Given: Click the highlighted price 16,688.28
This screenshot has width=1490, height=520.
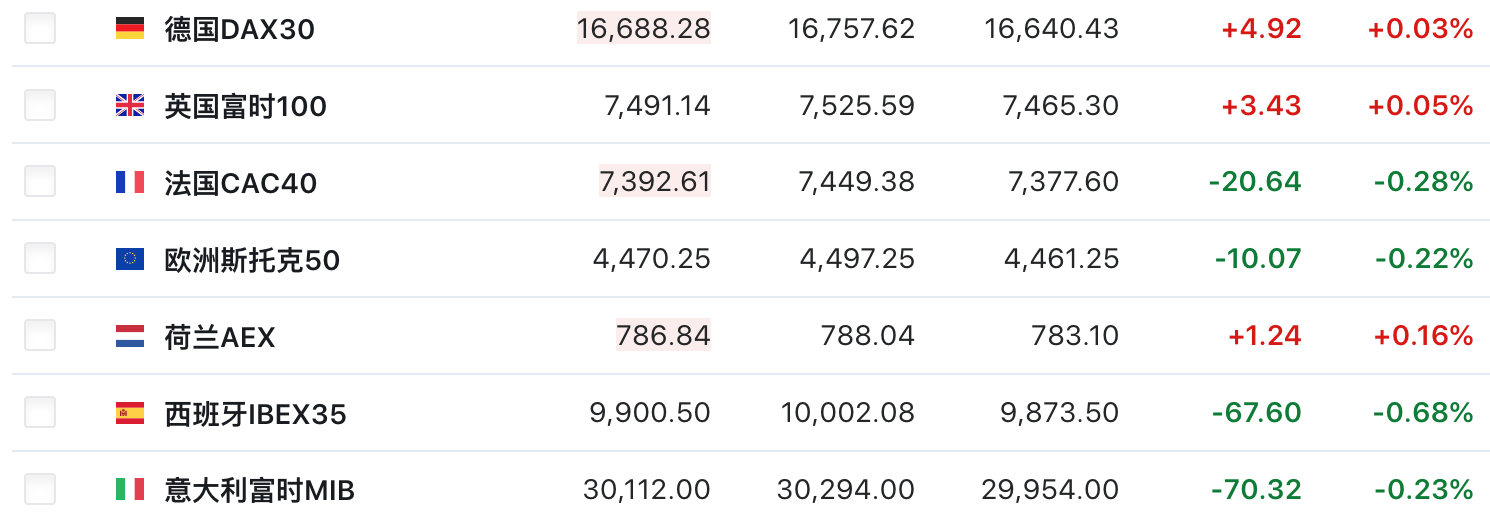Looking at the screenshot, I should [x=644, y=29].
